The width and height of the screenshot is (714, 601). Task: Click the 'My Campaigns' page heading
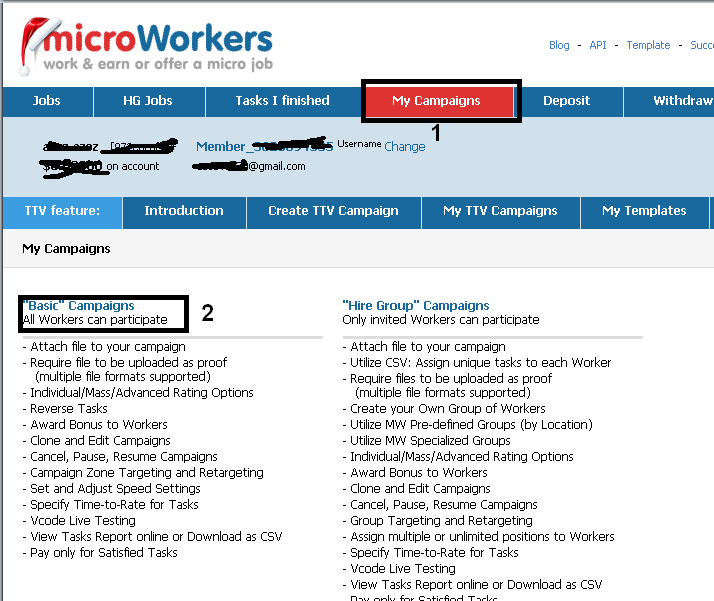click(66, 249)
